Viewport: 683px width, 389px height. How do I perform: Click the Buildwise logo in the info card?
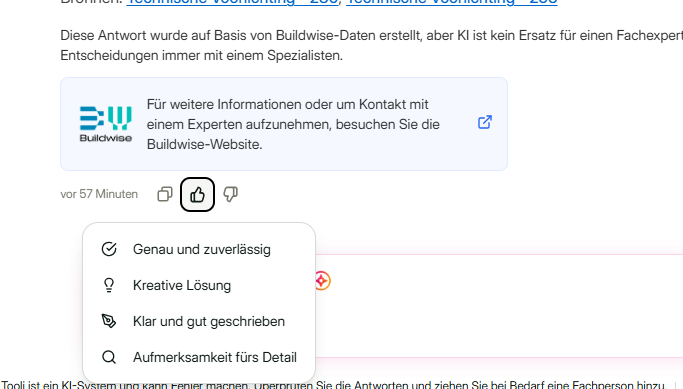coord(106,124)
